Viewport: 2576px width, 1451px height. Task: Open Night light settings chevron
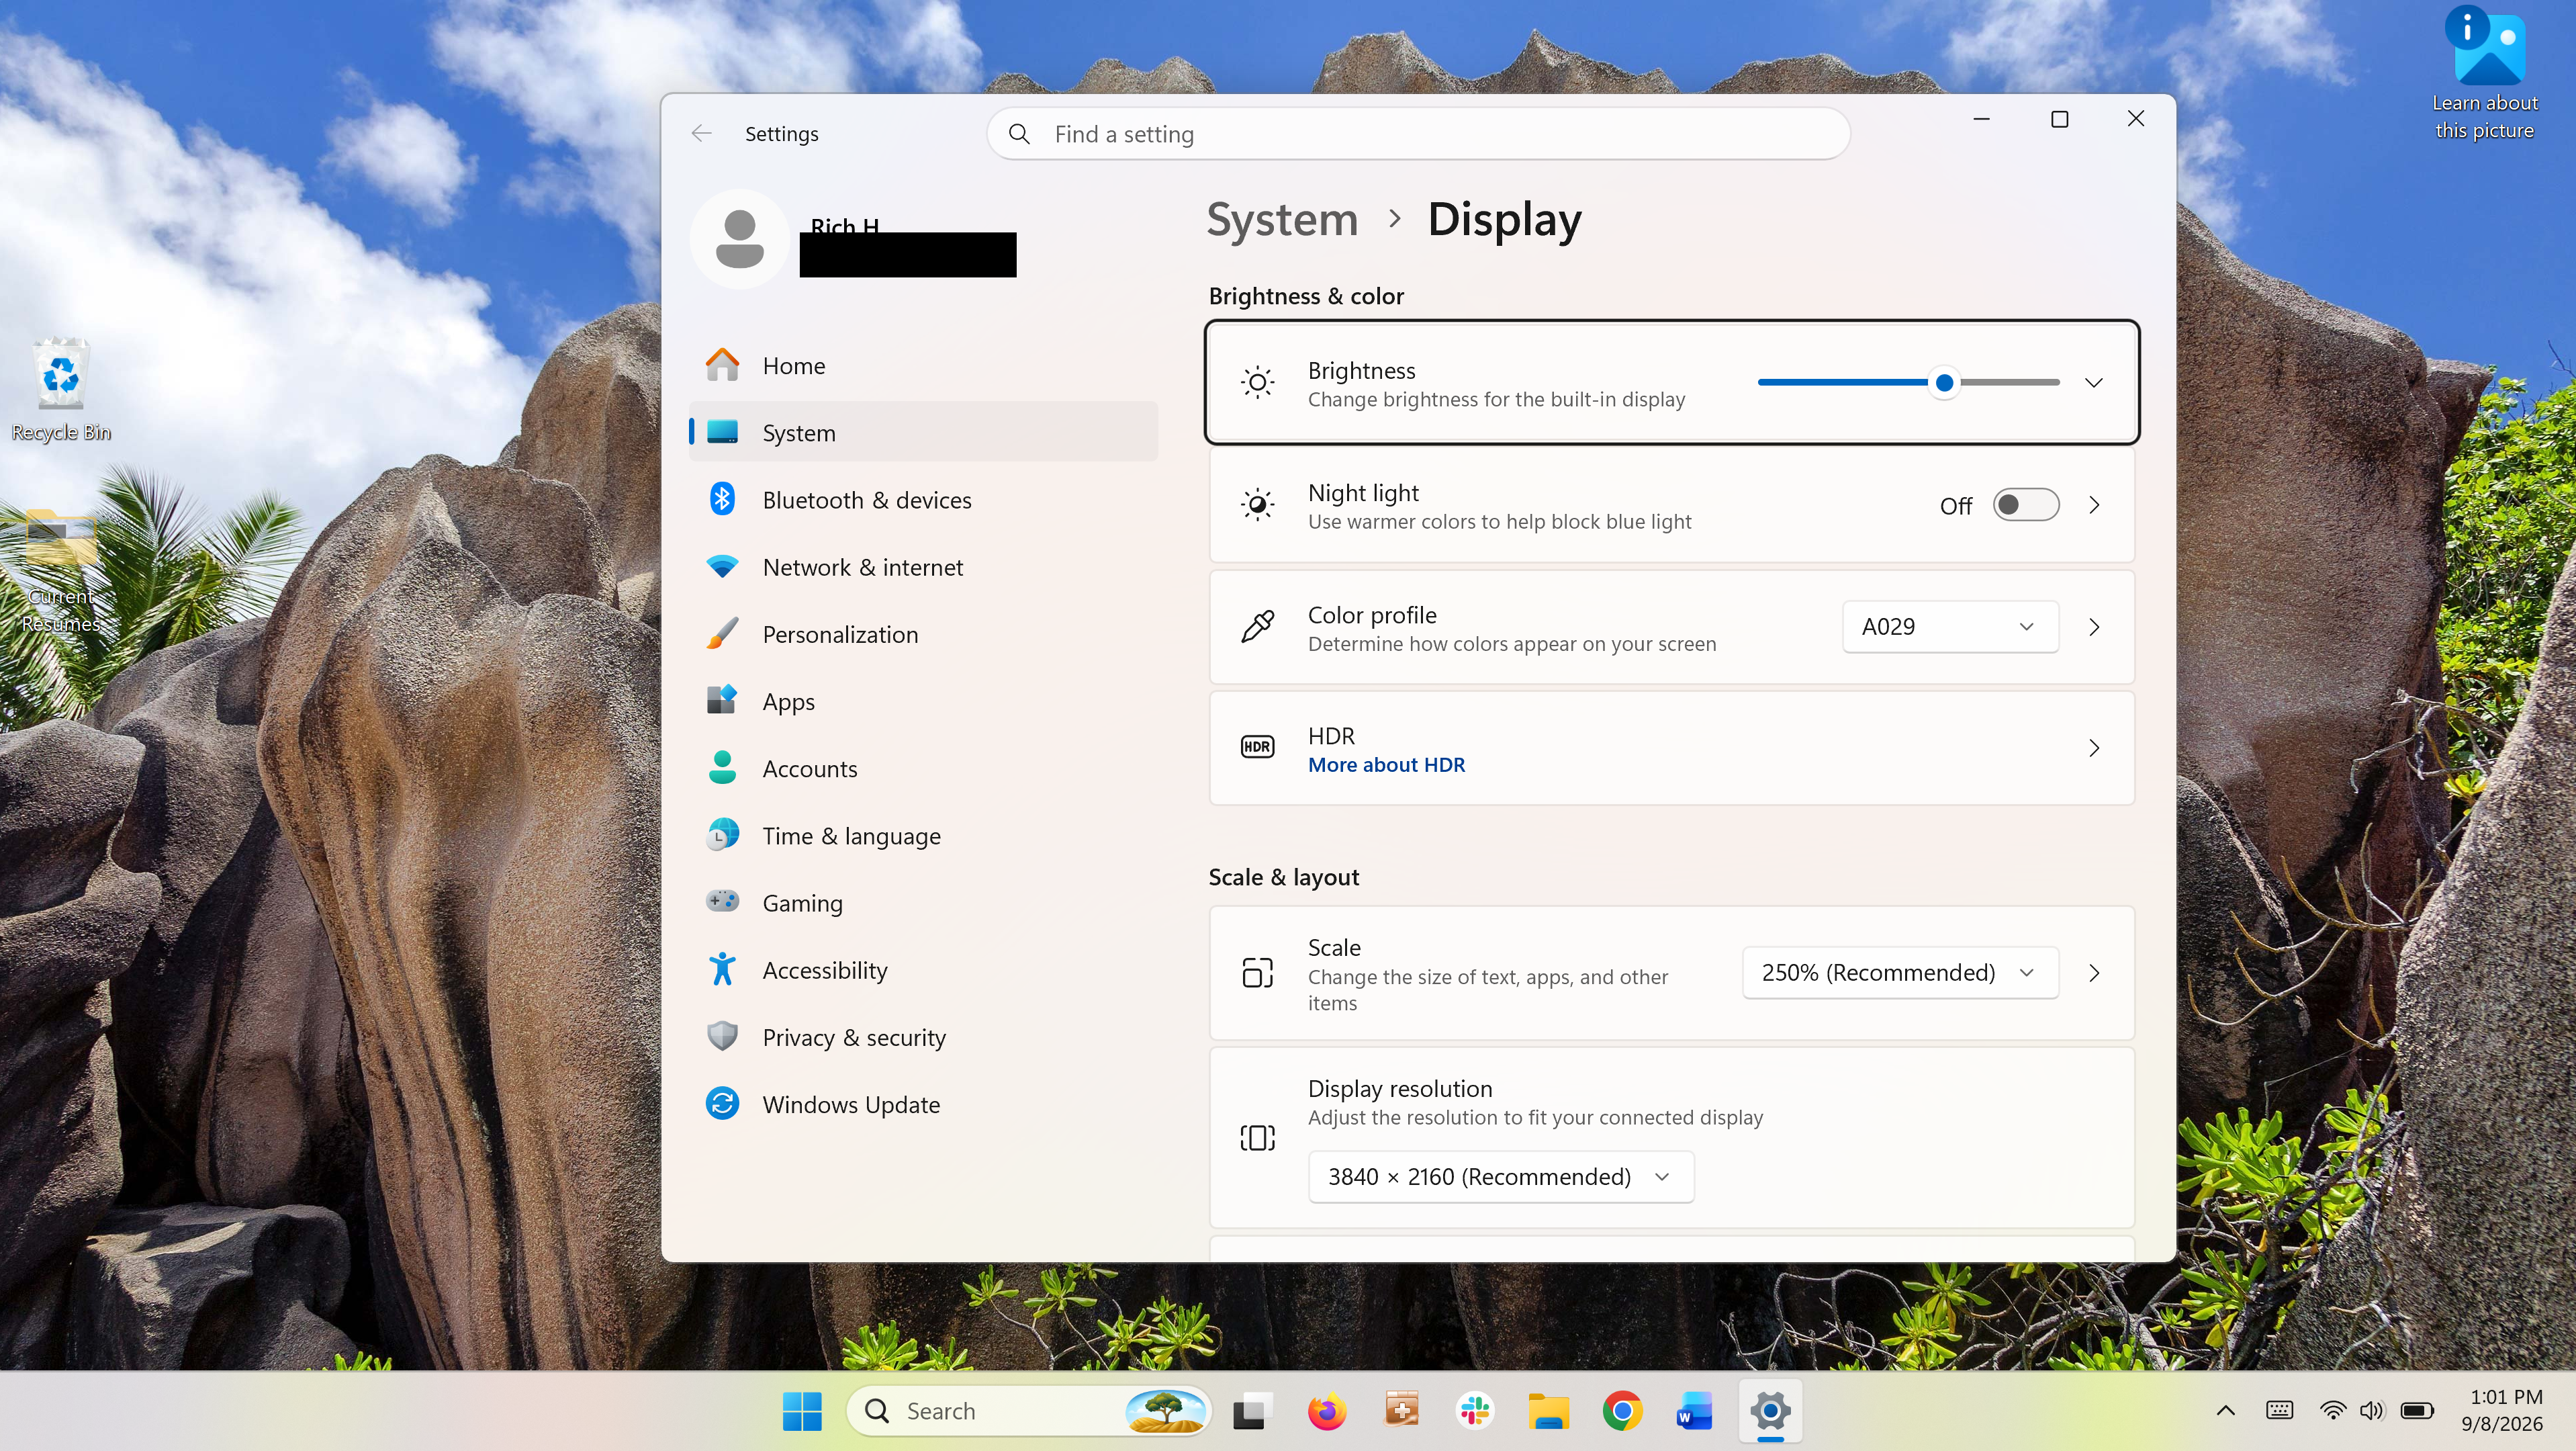pos(2093,505)
